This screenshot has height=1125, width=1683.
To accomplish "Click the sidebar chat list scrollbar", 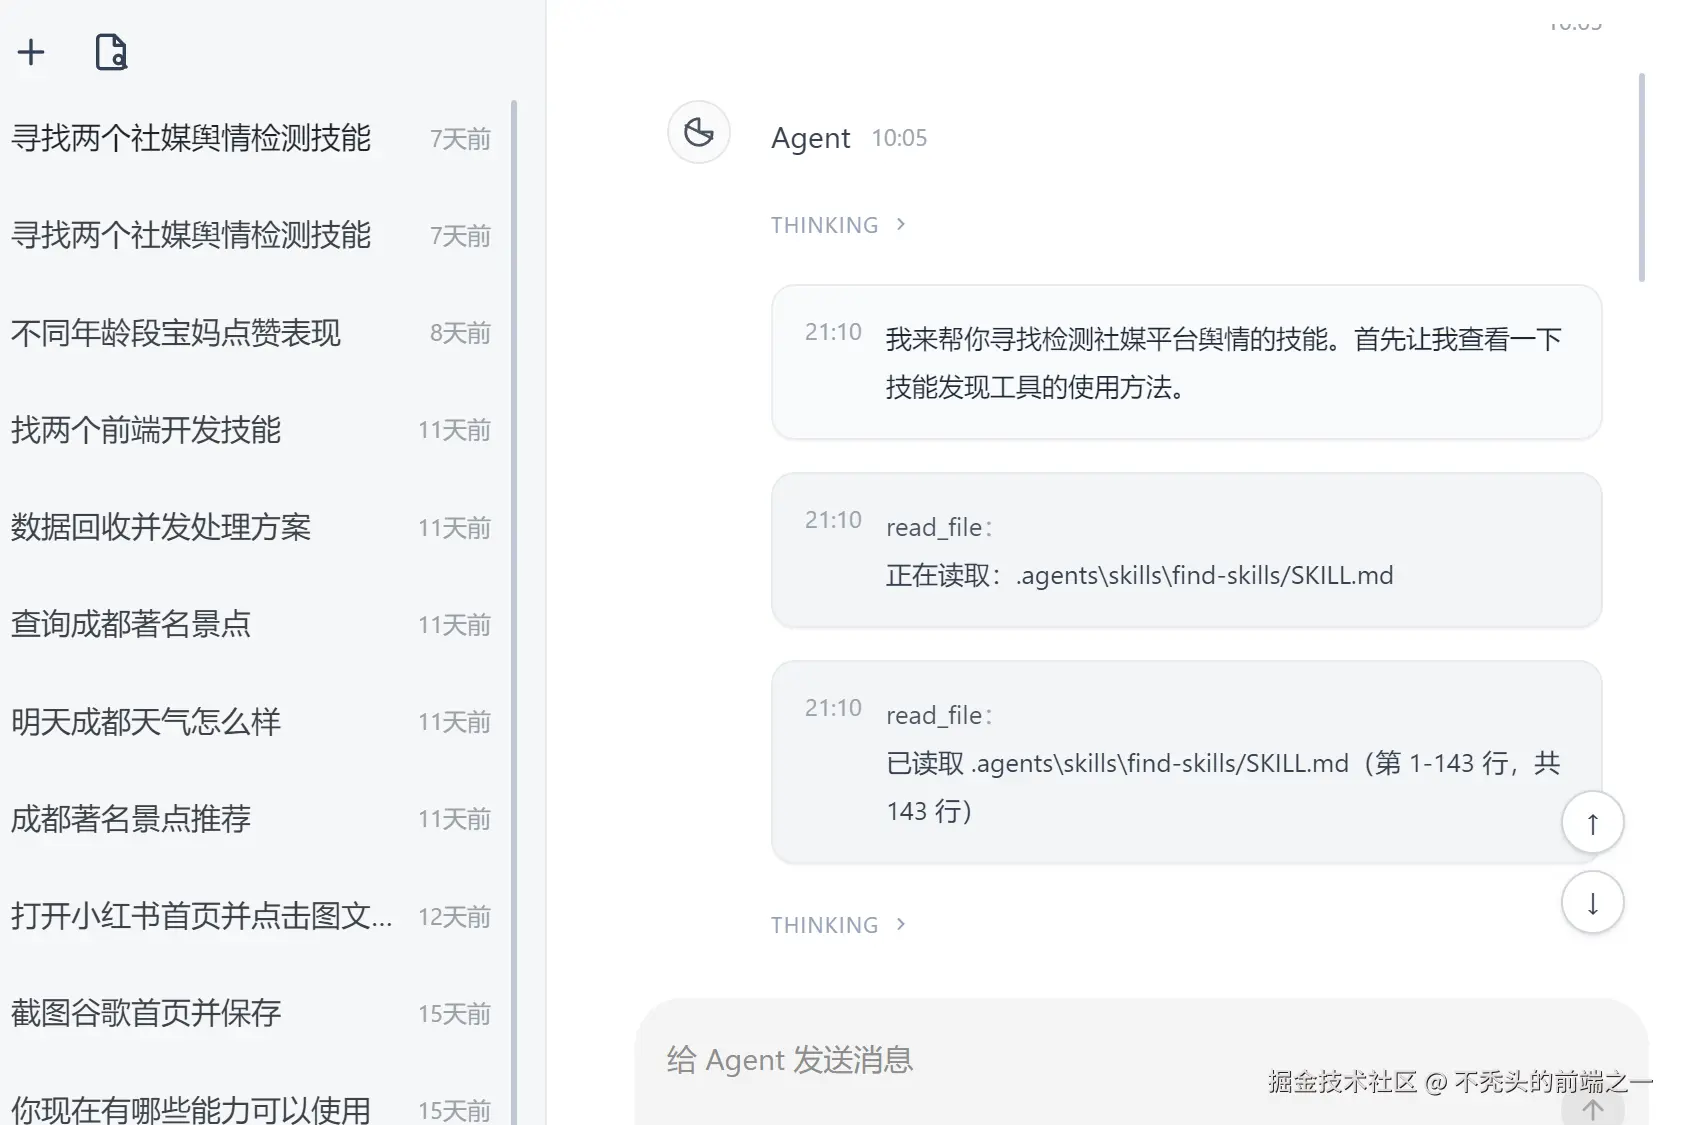I will click(x=514, y=612).
